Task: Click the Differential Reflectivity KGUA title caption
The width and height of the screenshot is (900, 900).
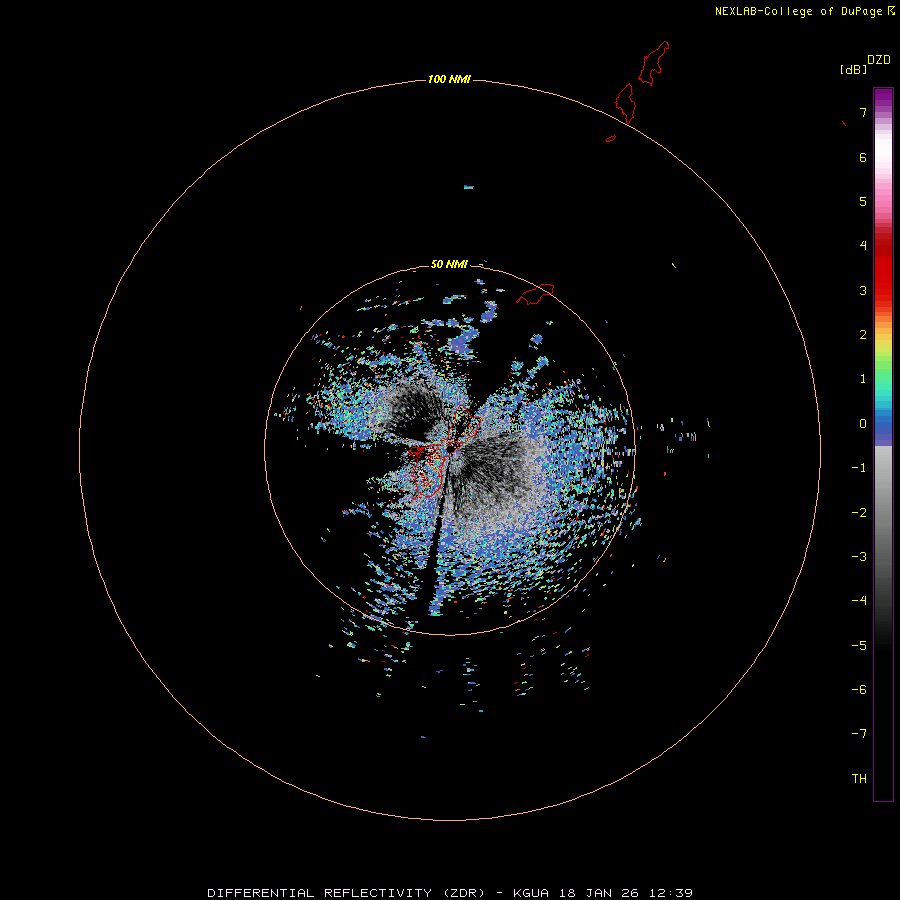Action: pyautogui.click(x=450, y=893)
